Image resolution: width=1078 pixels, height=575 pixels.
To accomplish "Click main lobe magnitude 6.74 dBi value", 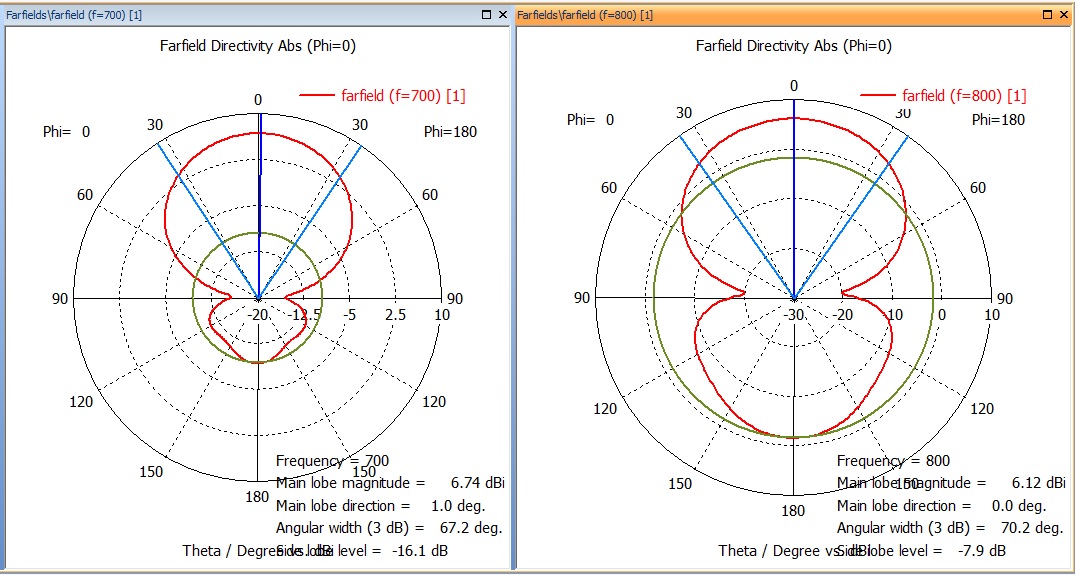I will (x=478, y=483).
